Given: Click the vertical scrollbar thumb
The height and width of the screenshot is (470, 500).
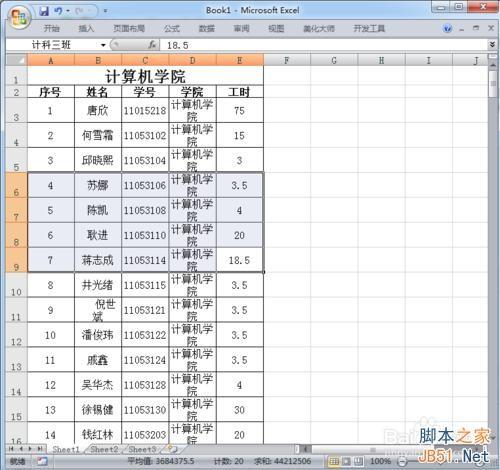Looking at the screenshot, I should pyautogui.click(x=493, y=83).
